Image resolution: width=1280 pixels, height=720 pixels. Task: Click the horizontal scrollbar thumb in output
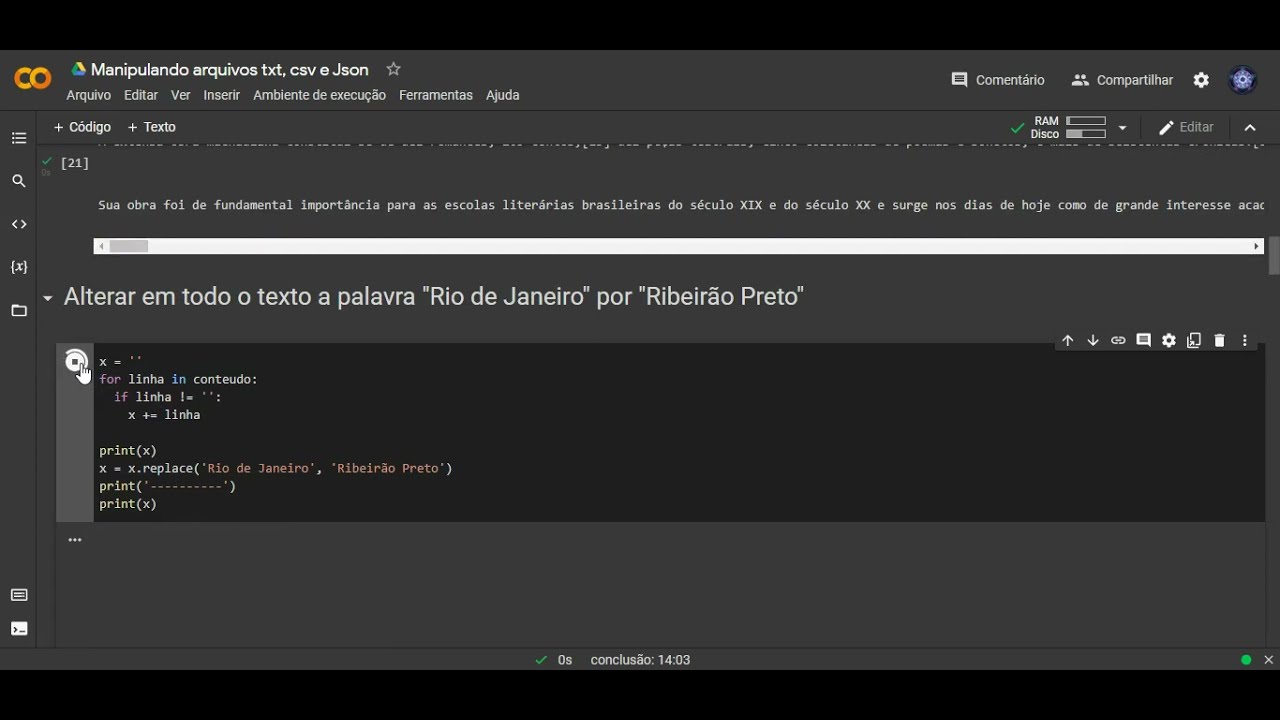pos(129,246)
